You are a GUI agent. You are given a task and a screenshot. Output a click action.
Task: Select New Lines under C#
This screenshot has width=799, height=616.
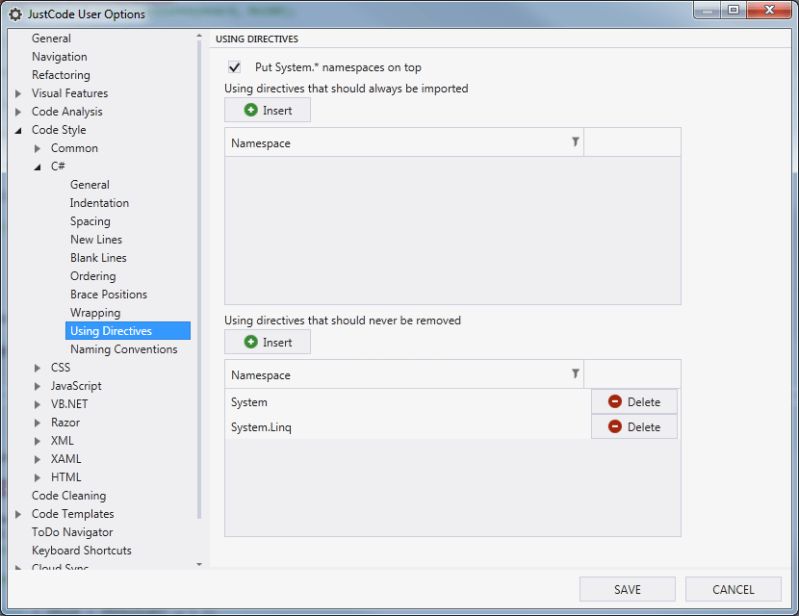pos(96,239)
